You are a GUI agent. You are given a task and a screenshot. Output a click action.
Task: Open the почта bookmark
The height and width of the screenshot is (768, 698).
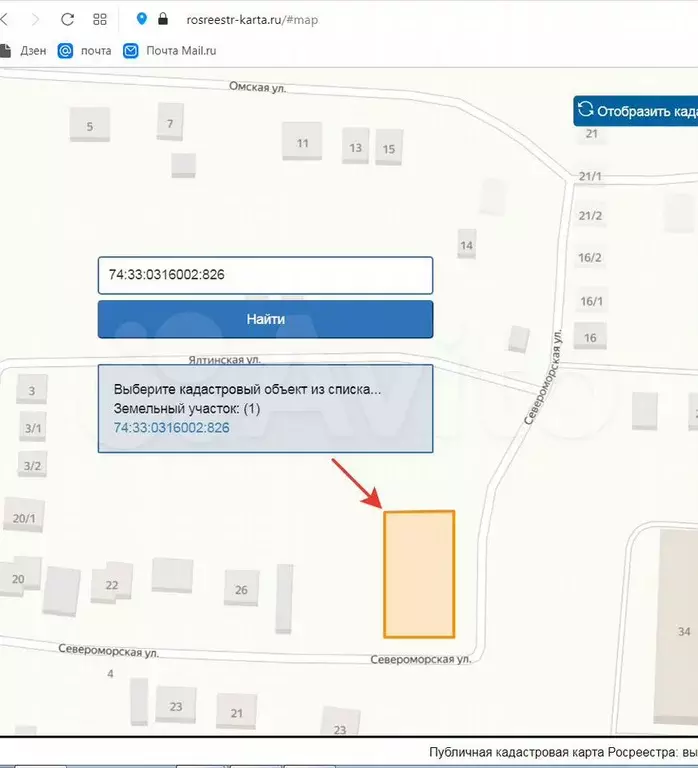click(x=84, y=50)
